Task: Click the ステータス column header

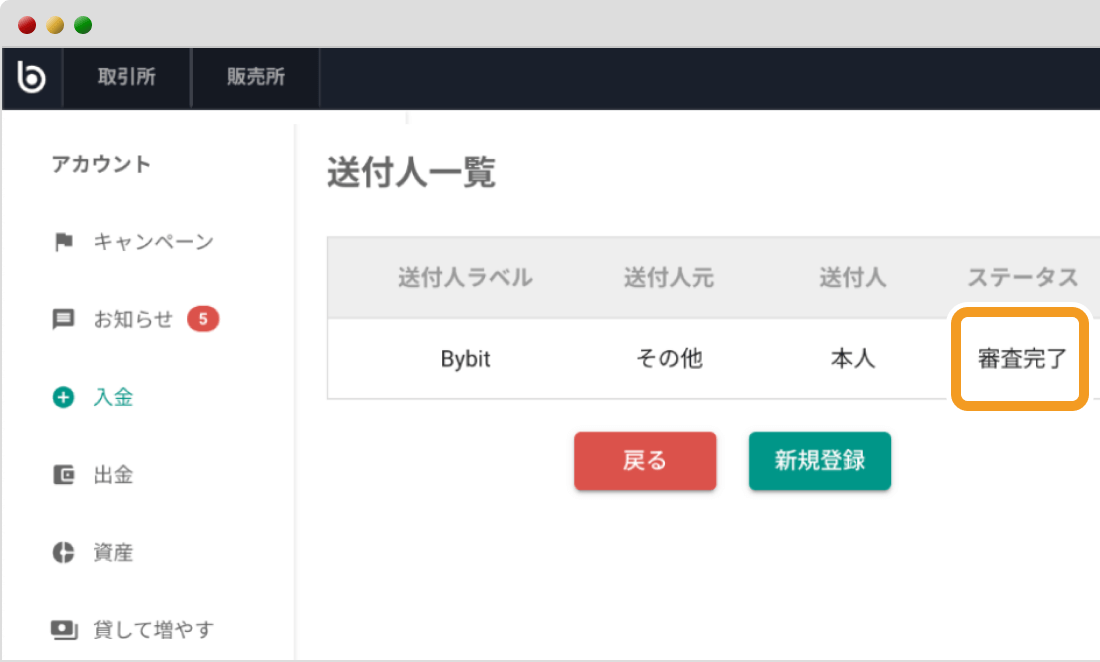Action: pos(1022,278)
